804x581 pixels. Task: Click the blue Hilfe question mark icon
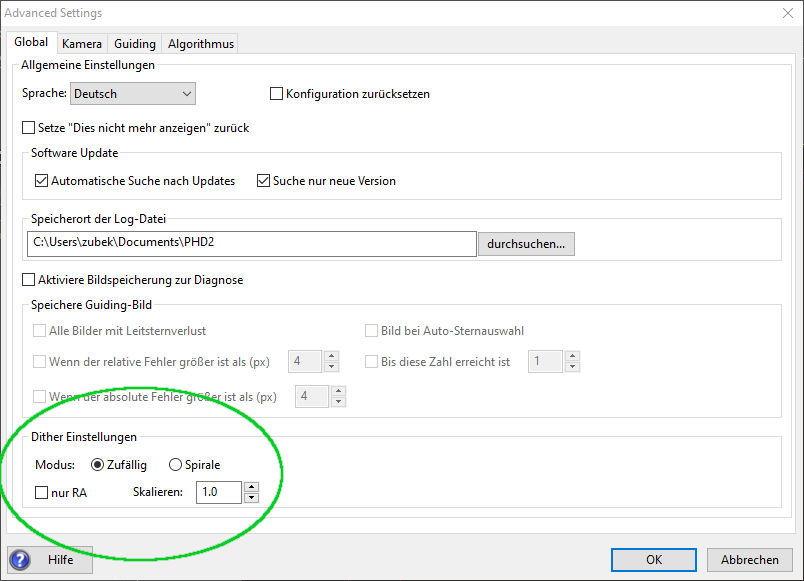point(20,560)
